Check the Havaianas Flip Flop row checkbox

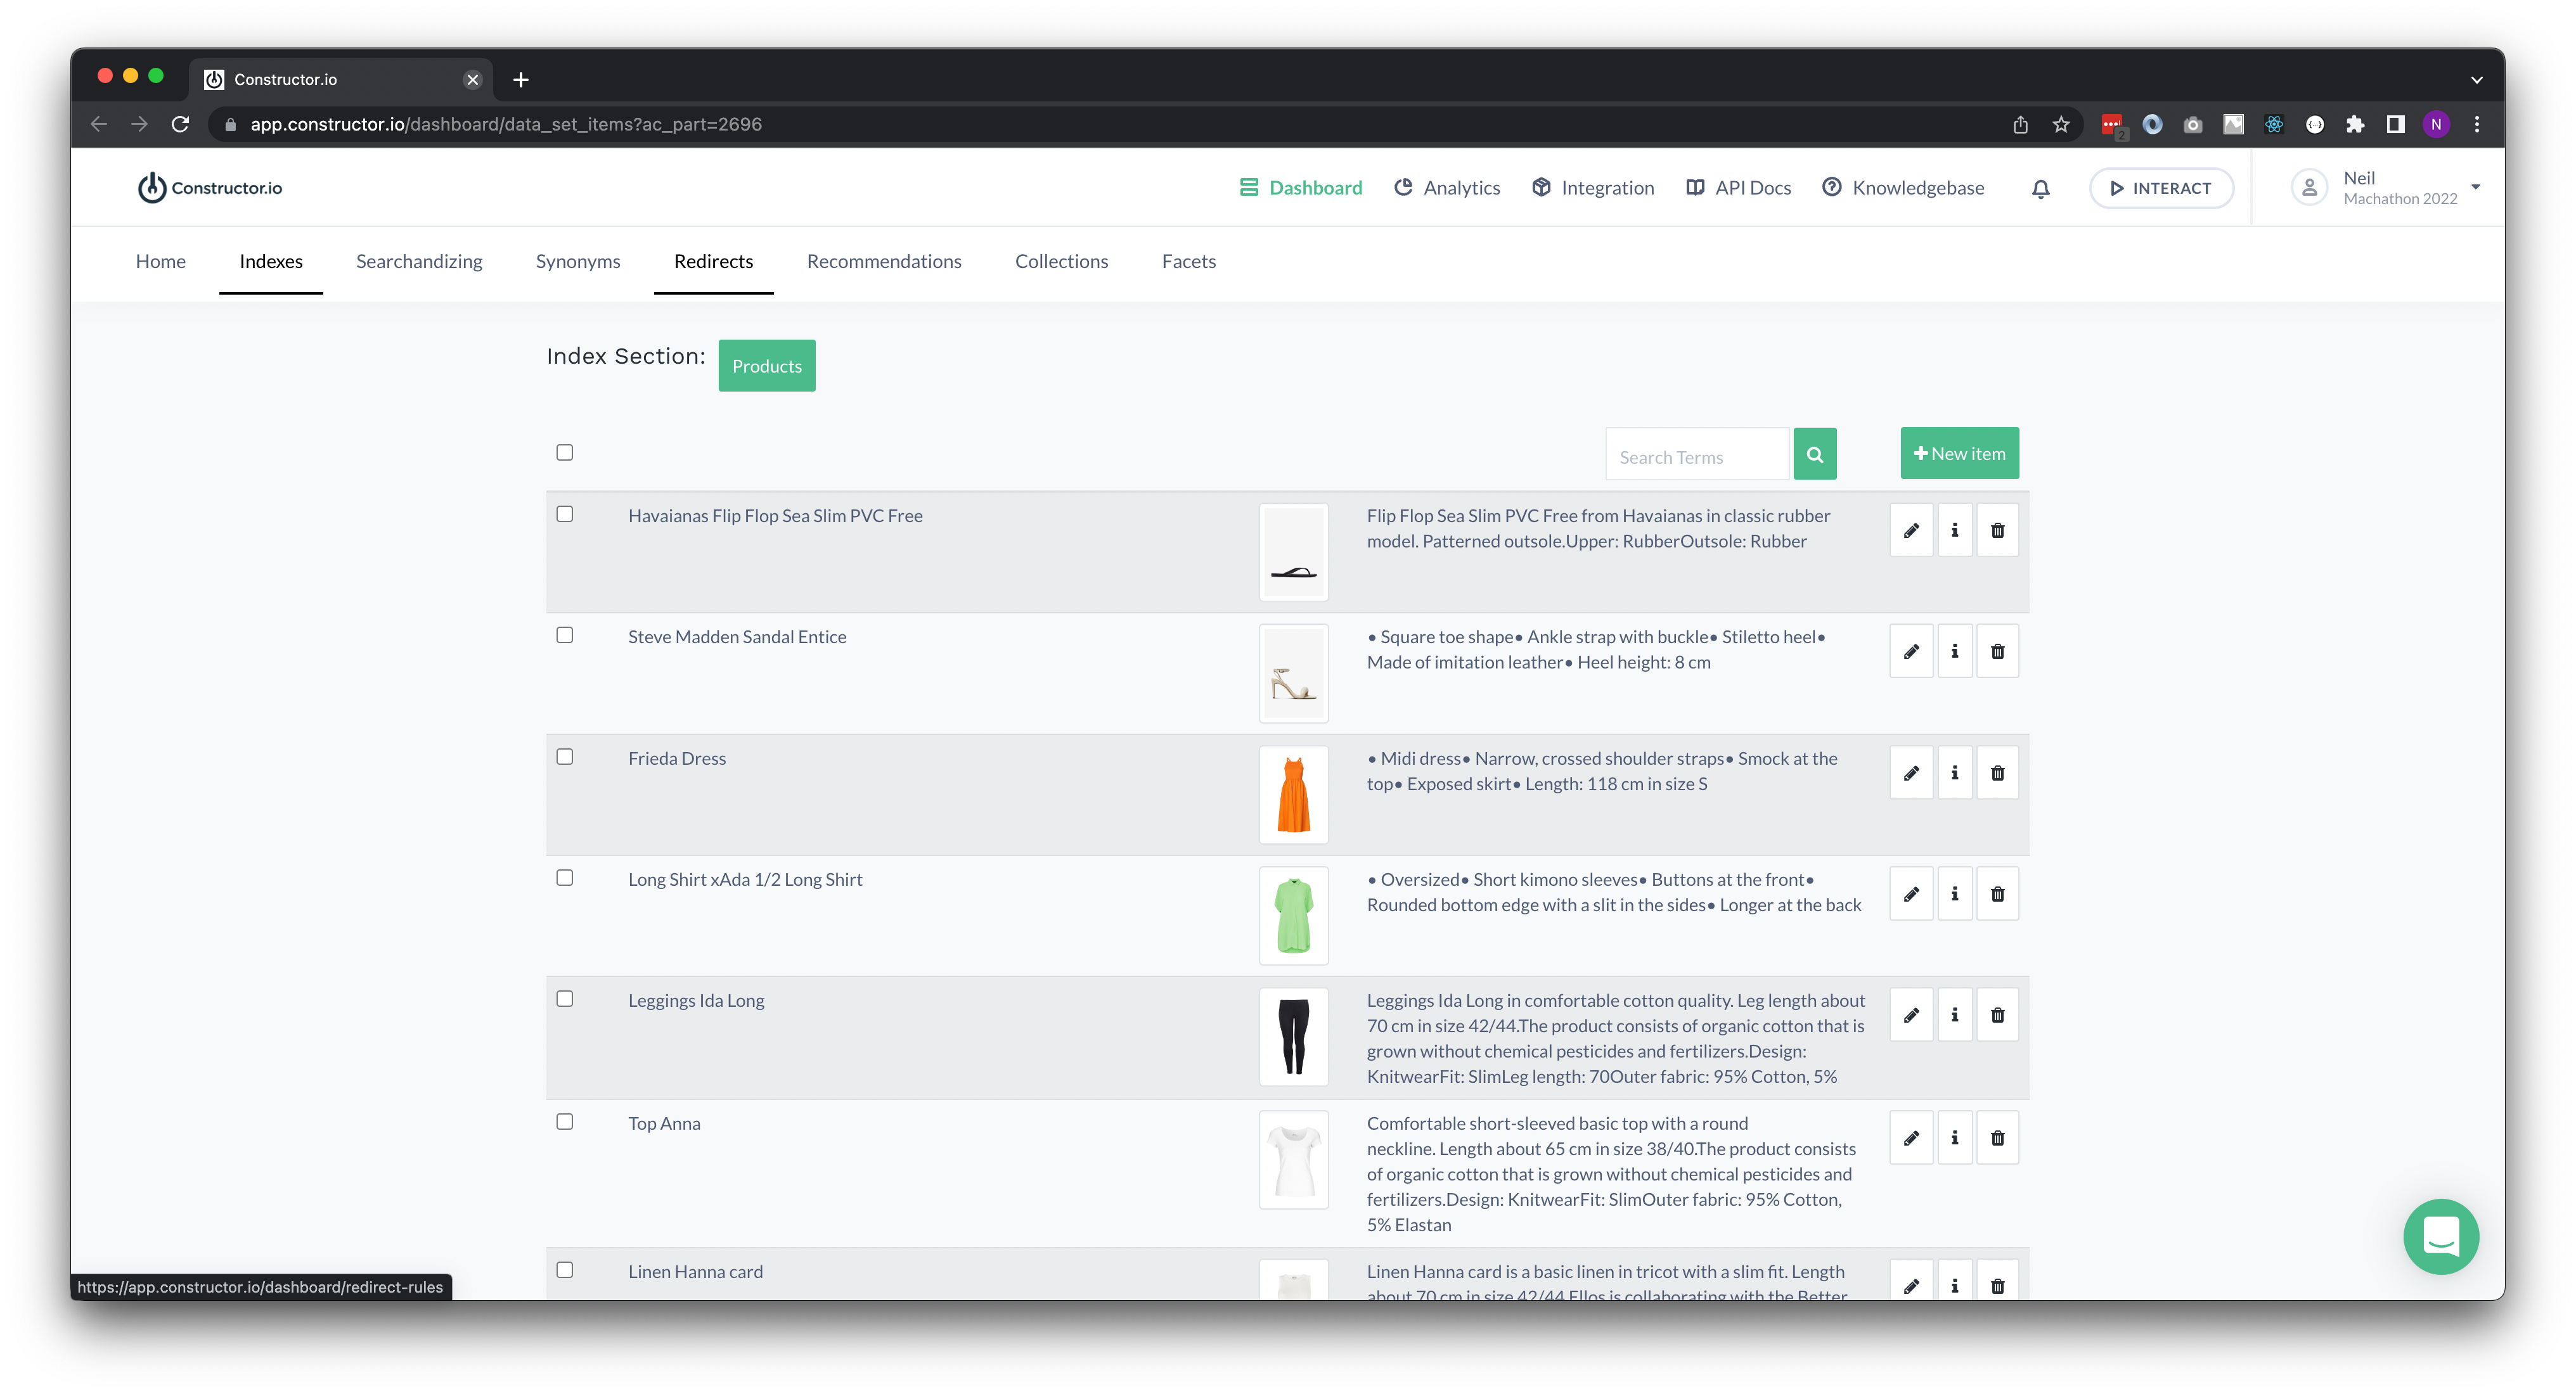565,514
